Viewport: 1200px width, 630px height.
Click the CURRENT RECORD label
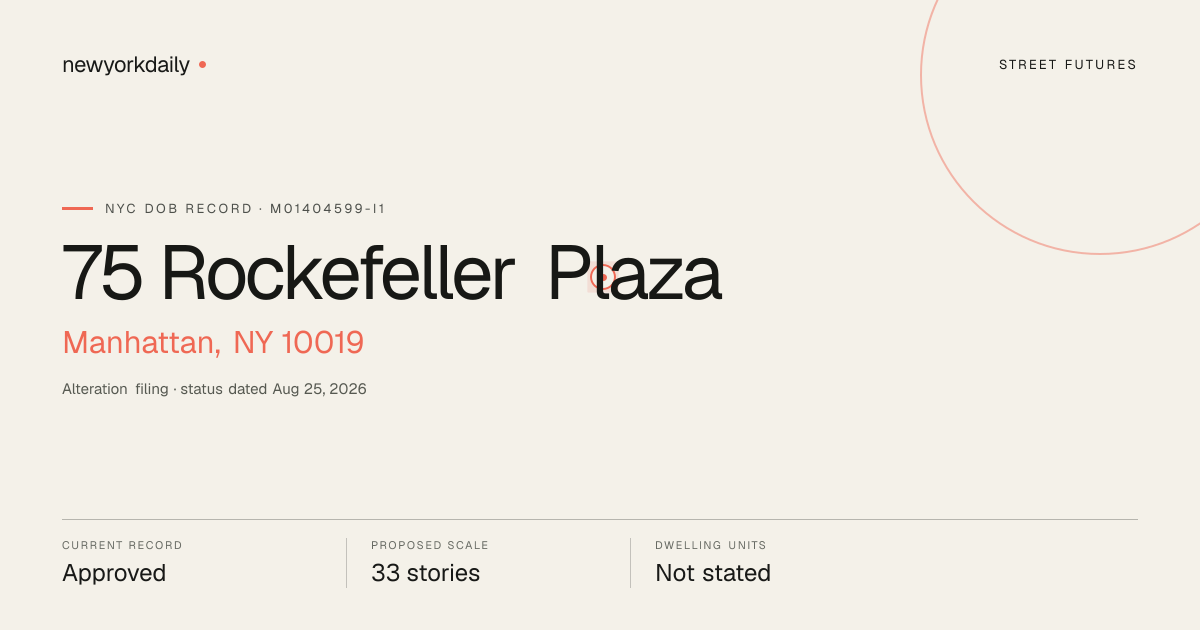pos(122,546)
